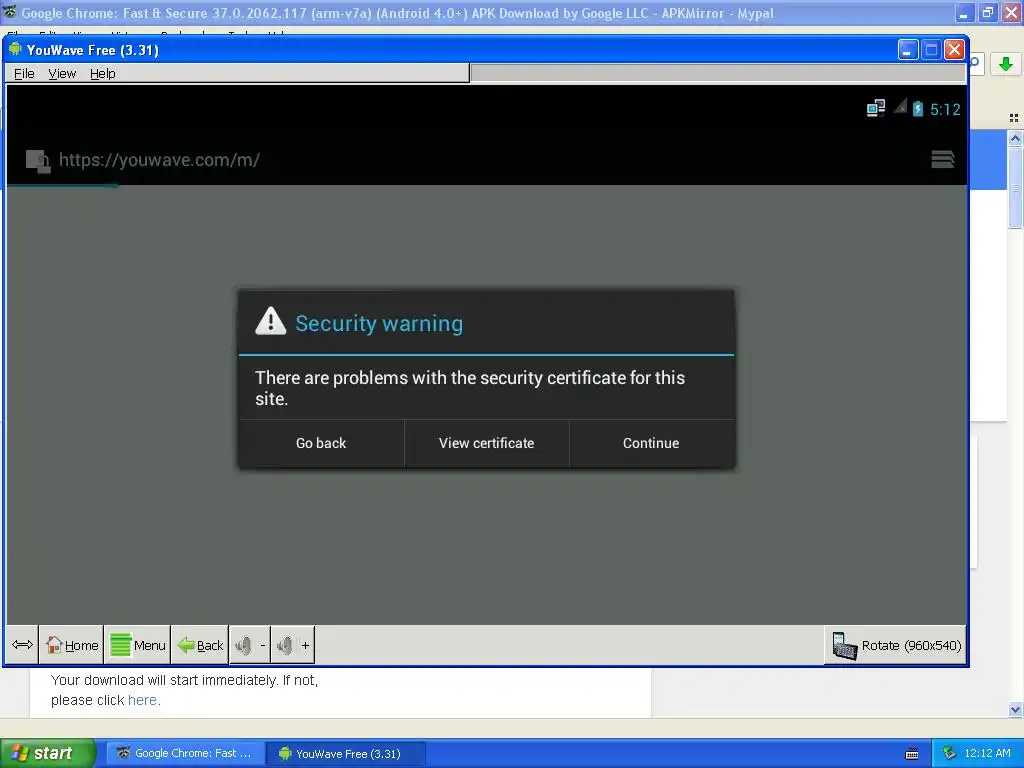Click the green download arrow in Mypal
1024x768 pixels.
pos(1006,63)
